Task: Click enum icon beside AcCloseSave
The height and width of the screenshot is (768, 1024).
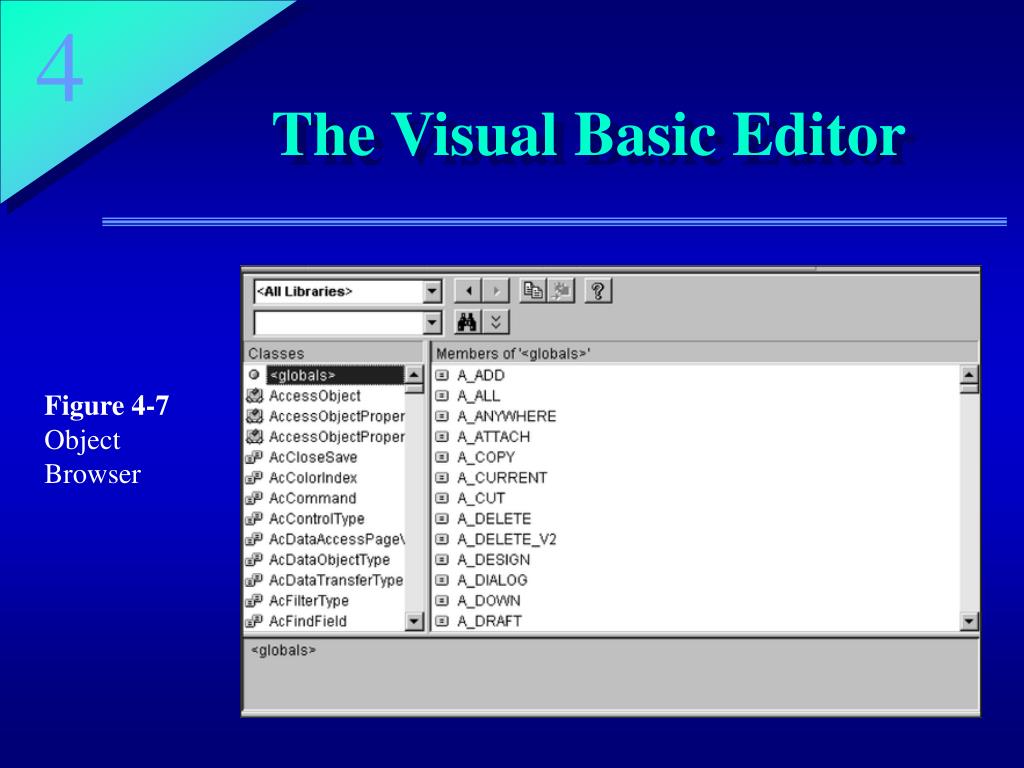Action: 254,457
